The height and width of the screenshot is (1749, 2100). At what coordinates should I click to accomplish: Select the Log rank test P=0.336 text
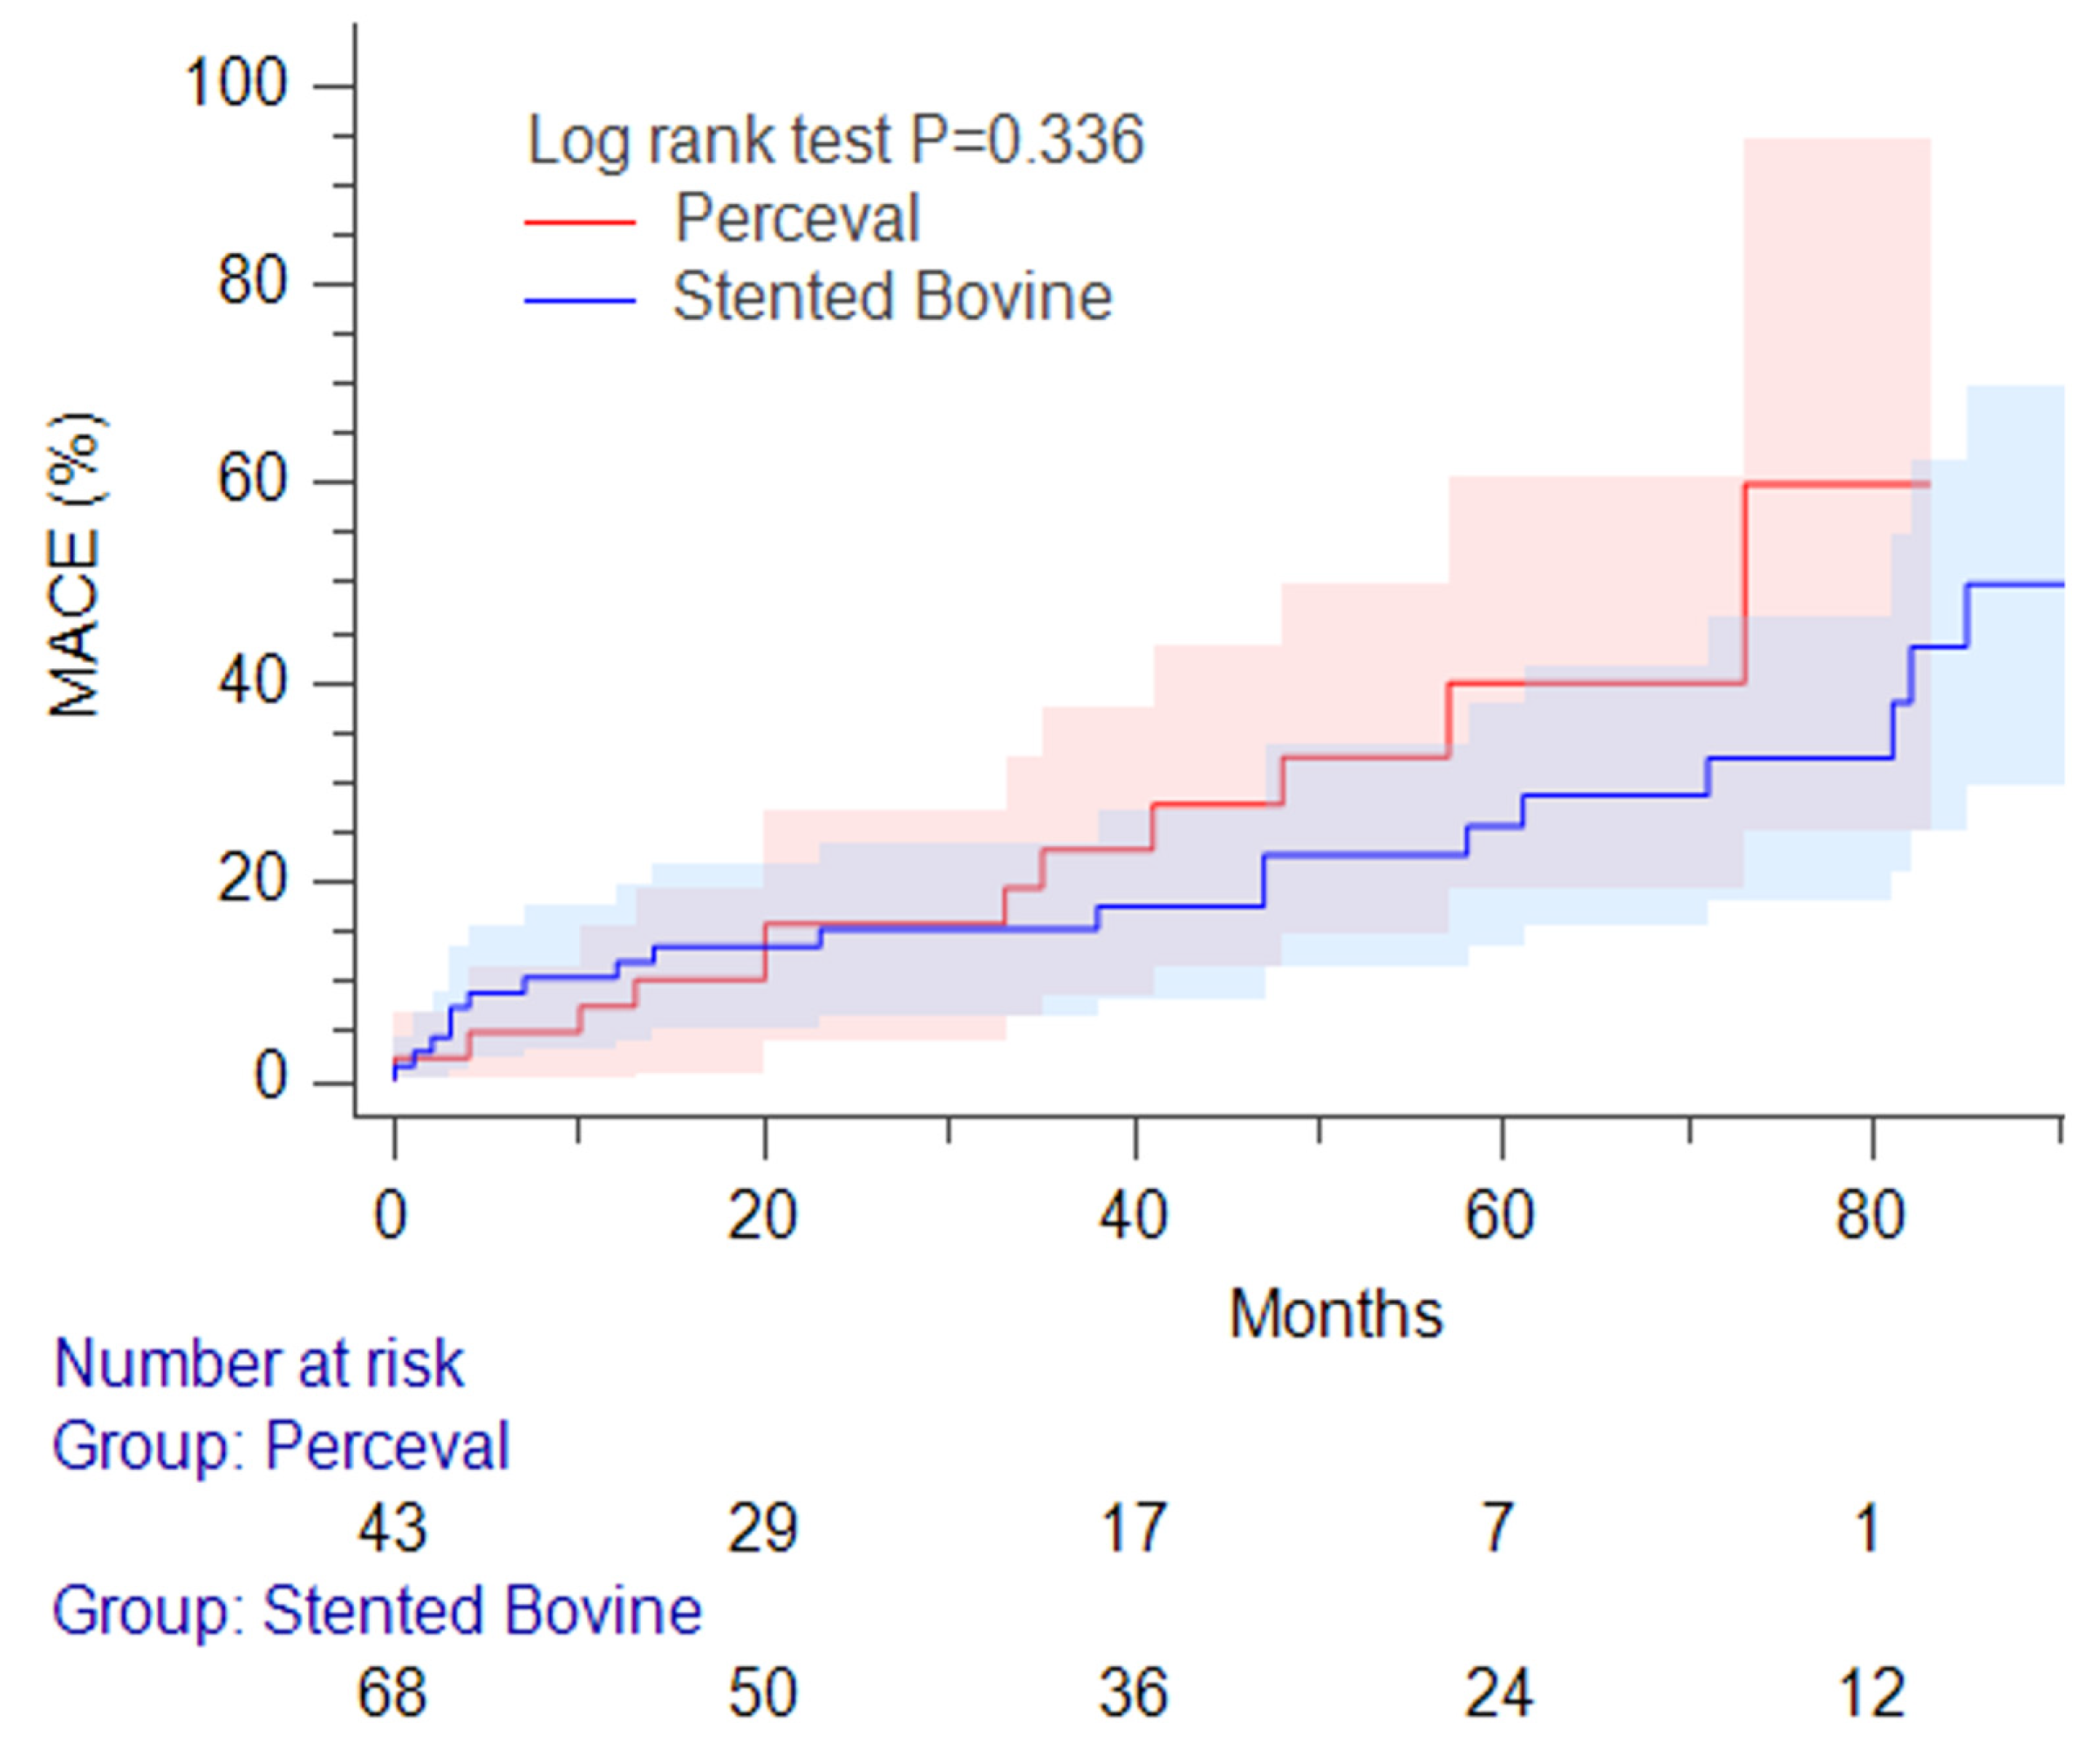[835, 140]
